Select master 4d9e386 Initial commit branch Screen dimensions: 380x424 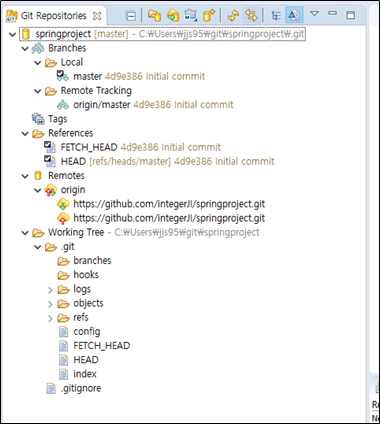[139, 77]
